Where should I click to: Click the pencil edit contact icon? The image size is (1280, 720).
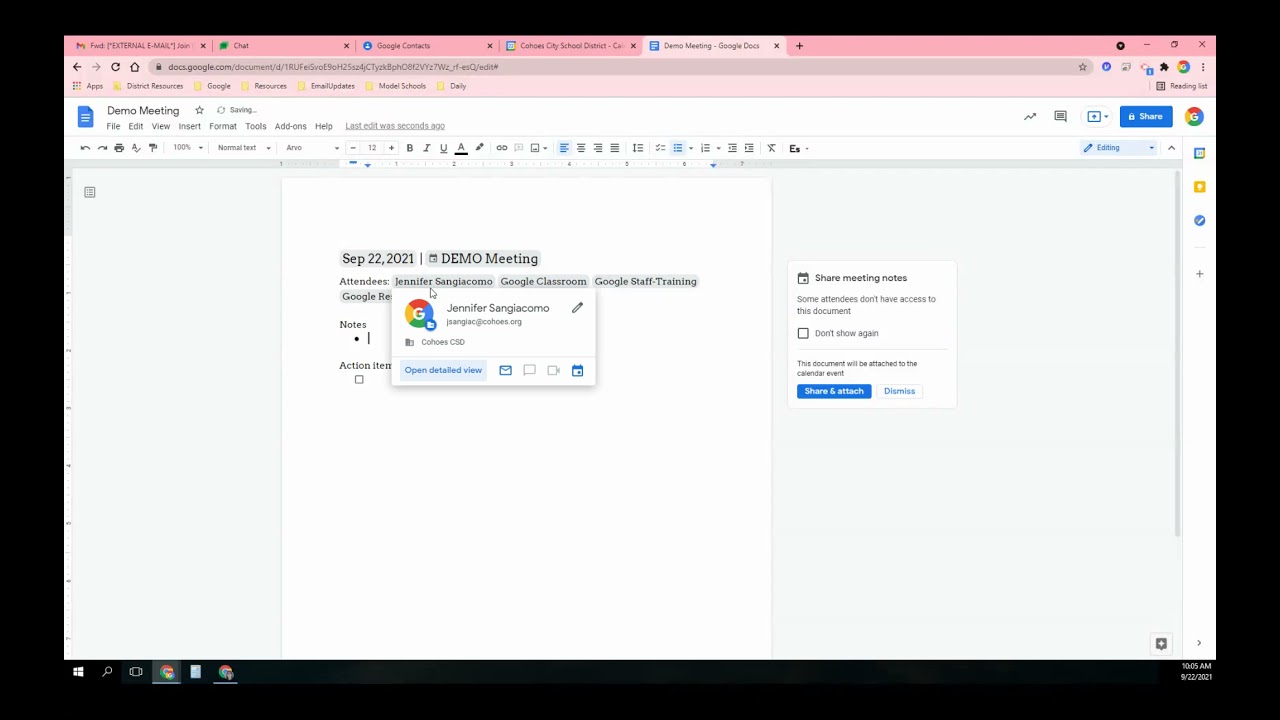(x=577, y=308)
